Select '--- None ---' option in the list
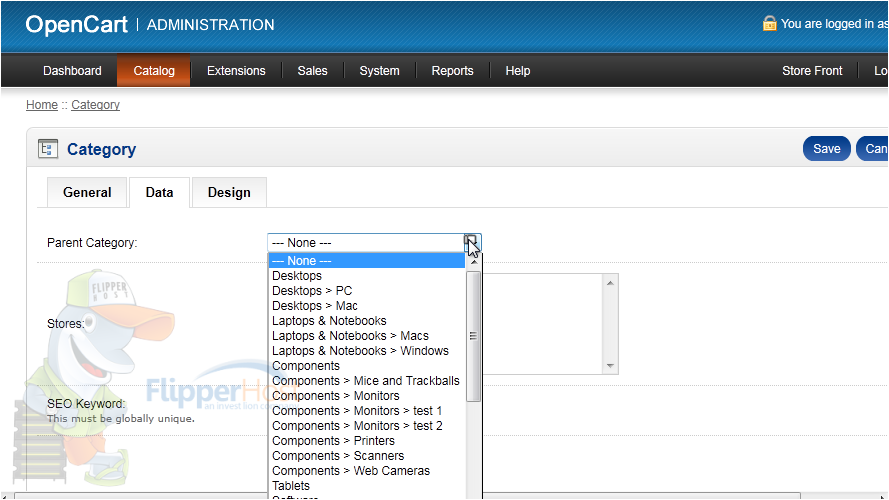 pos(366,261)
